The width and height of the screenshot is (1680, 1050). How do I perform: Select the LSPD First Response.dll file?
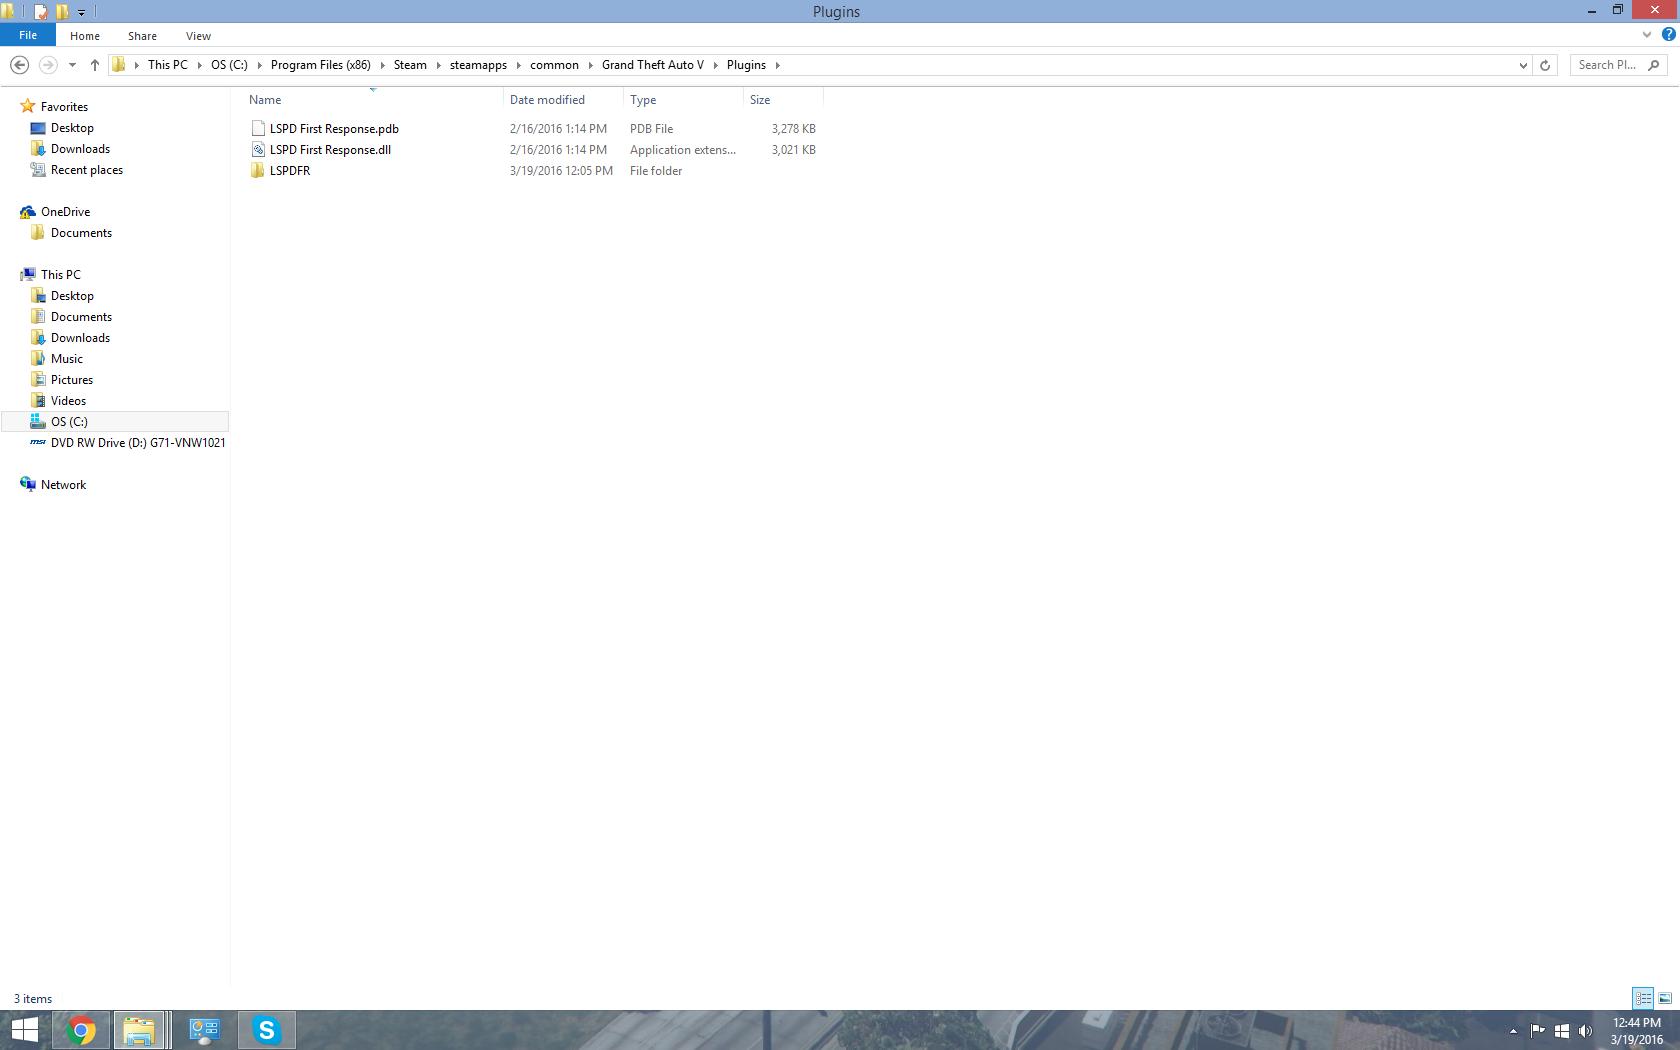tap(330, 150)
